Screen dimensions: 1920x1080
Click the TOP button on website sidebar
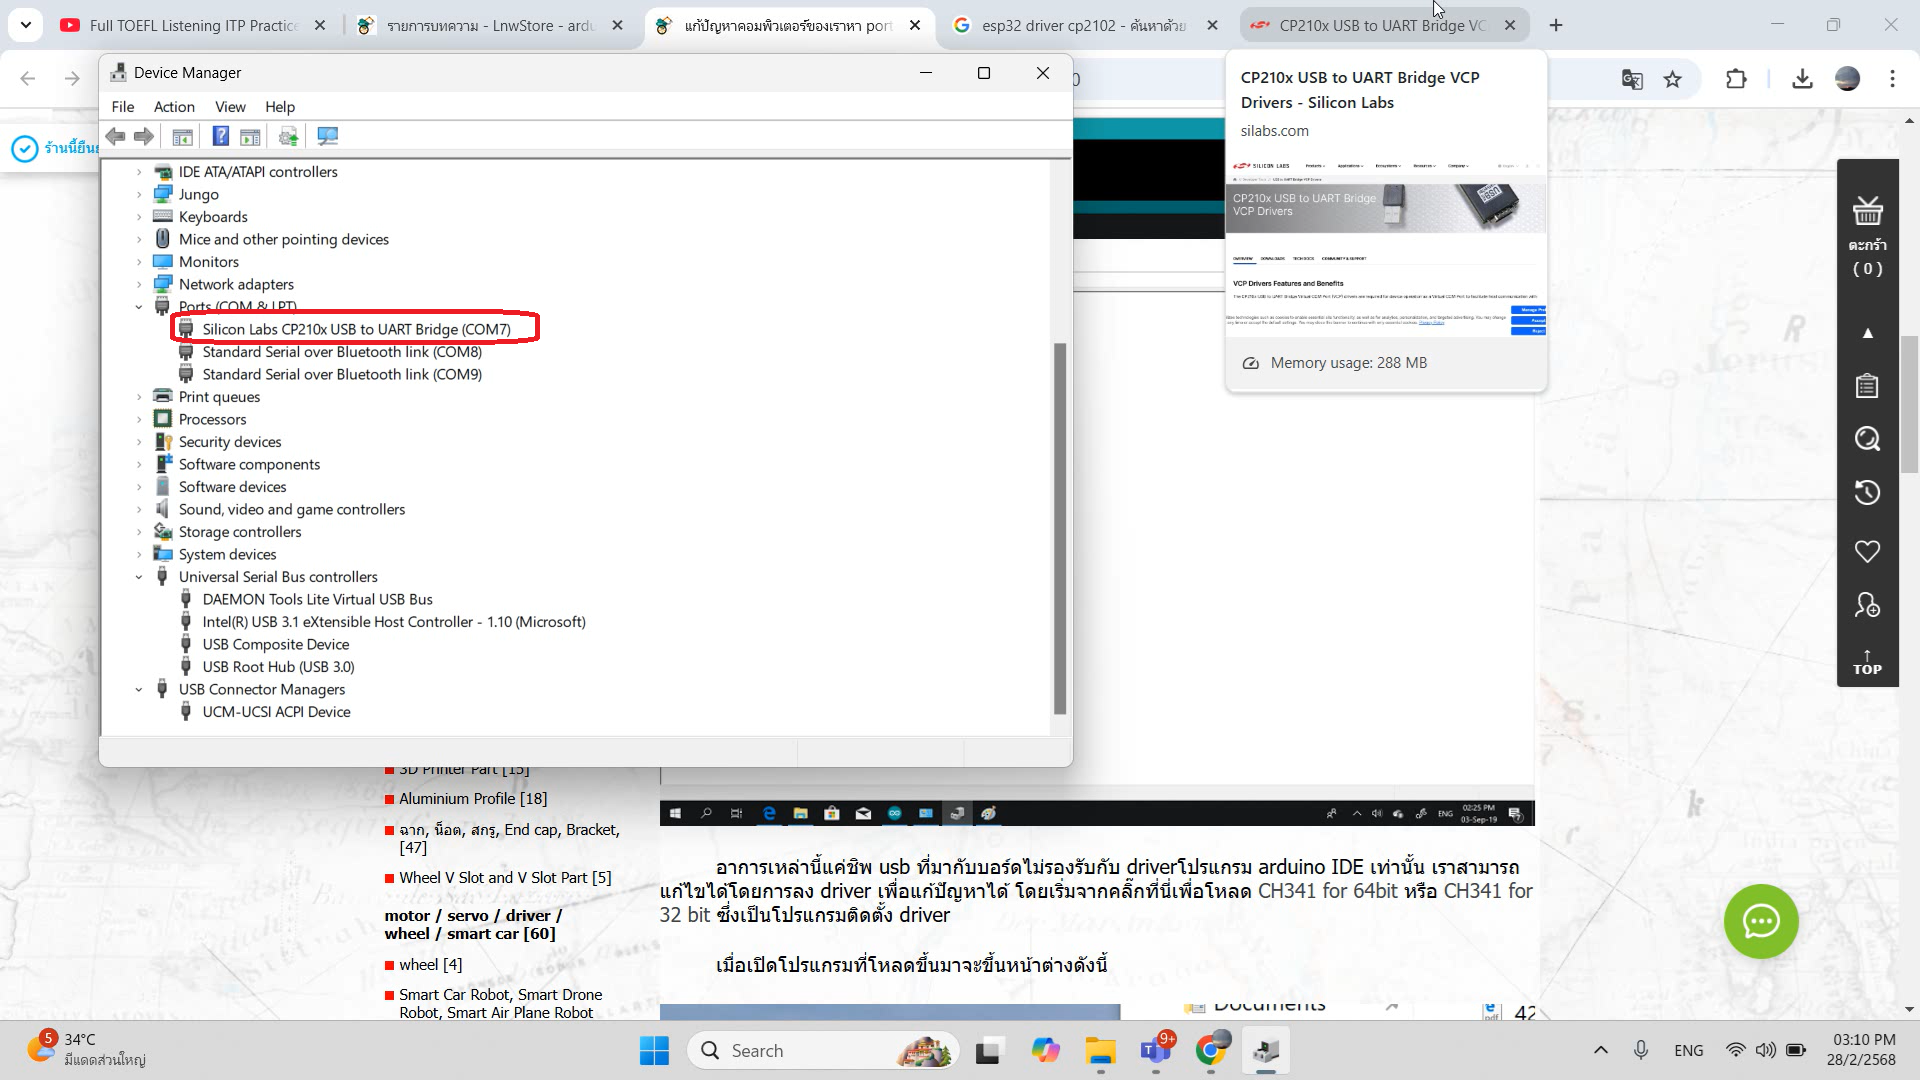tap(1867, 662)
